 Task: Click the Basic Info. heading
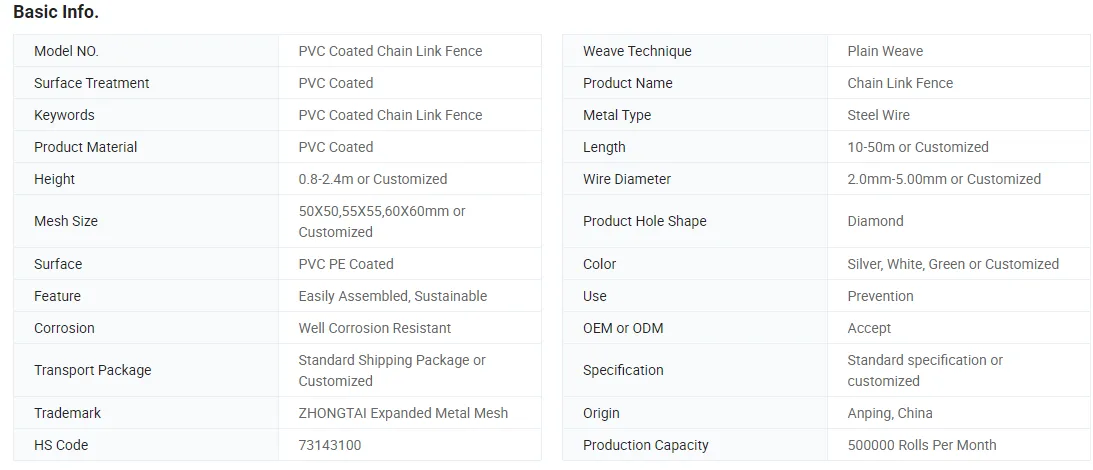click(56, 12)
